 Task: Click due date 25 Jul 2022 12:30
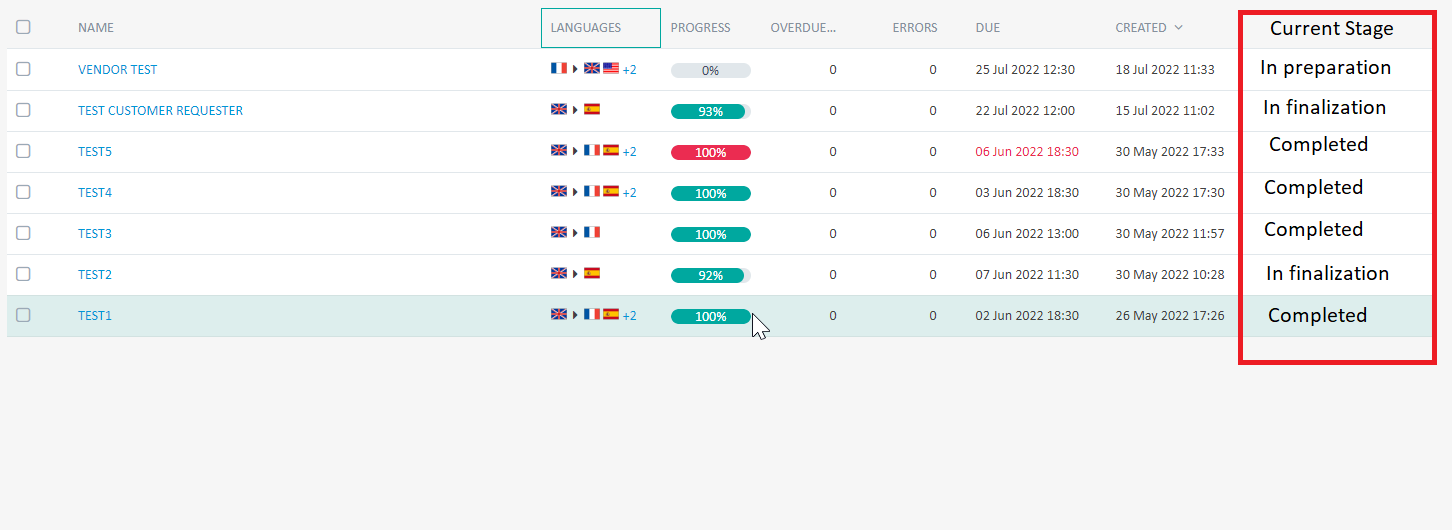tap(1025, 70)
